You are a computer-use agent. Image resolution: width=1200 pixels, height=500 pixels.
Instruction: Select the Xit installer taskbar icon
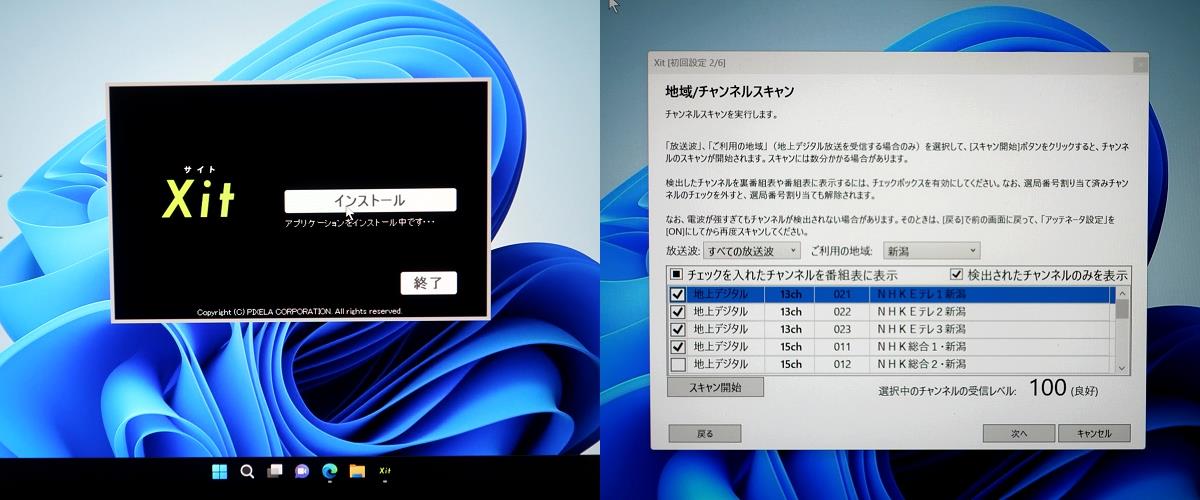(x=384, y=471)
